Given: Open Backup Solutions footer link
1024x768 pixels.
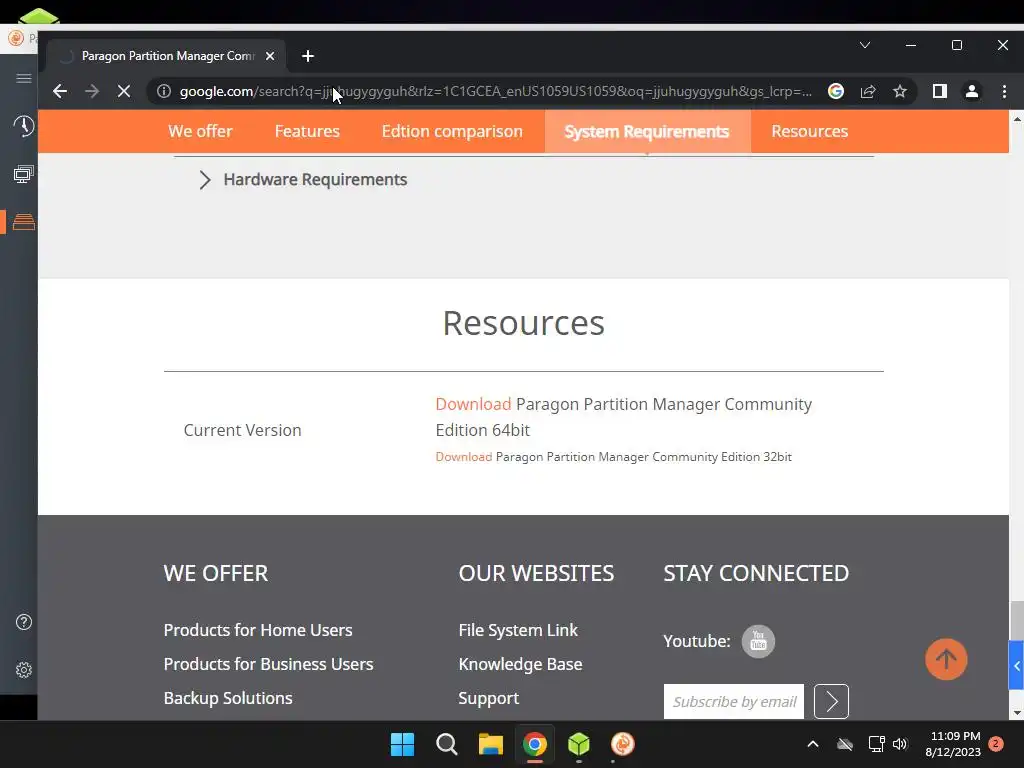Looking at the screenshot, I should point(228,698).
